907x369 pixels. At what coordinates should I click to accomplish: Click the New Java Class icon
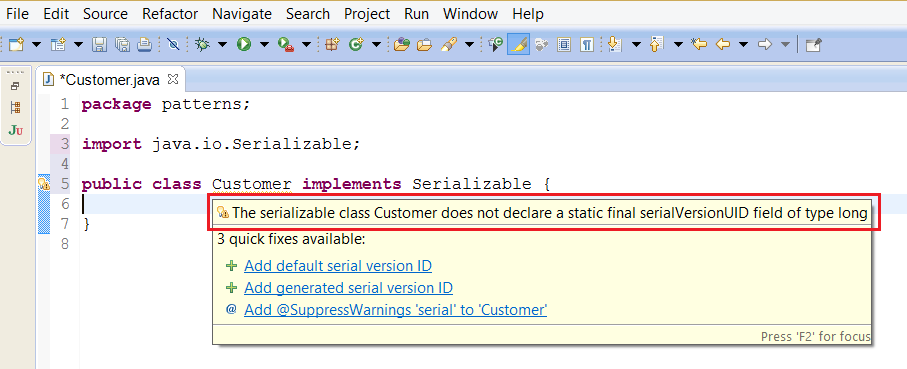(355, 44)
